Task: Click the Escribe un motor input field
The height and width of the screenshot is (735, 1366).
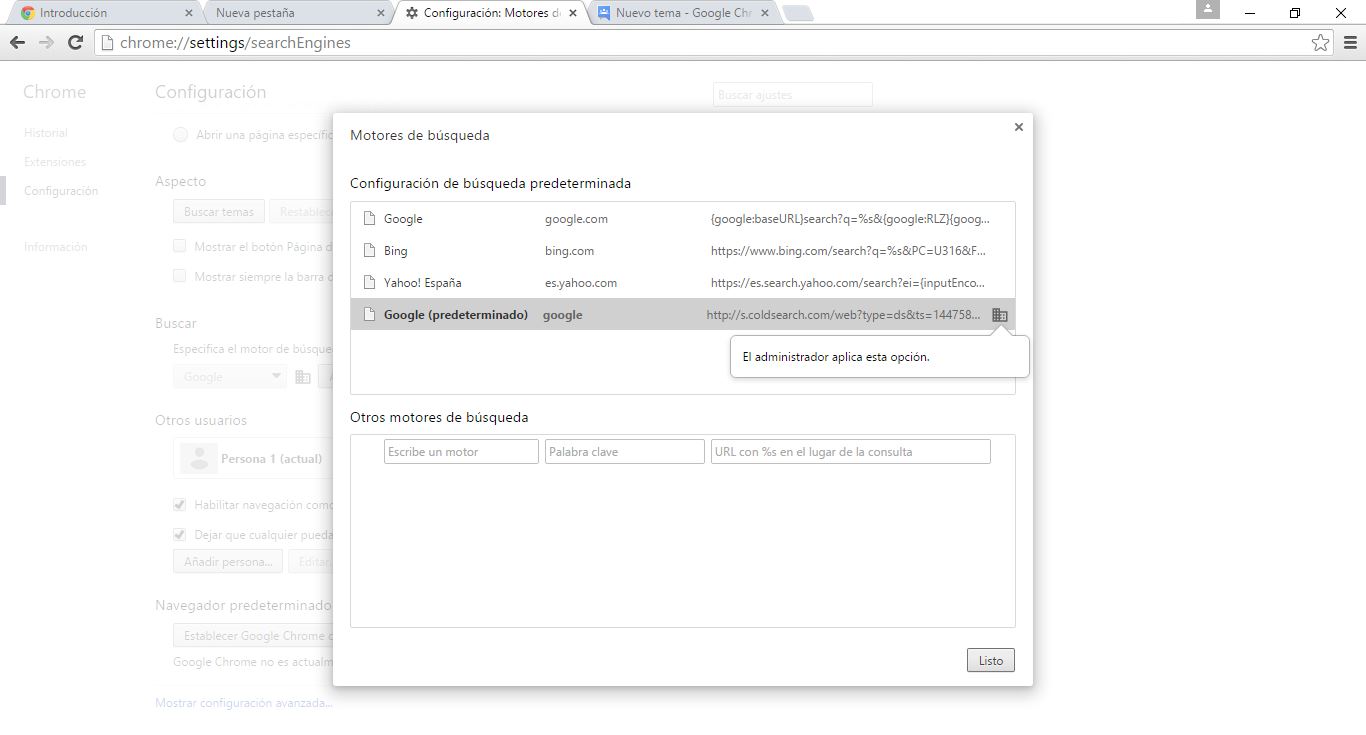Action: pyautogui.click(x=461, y=452)
